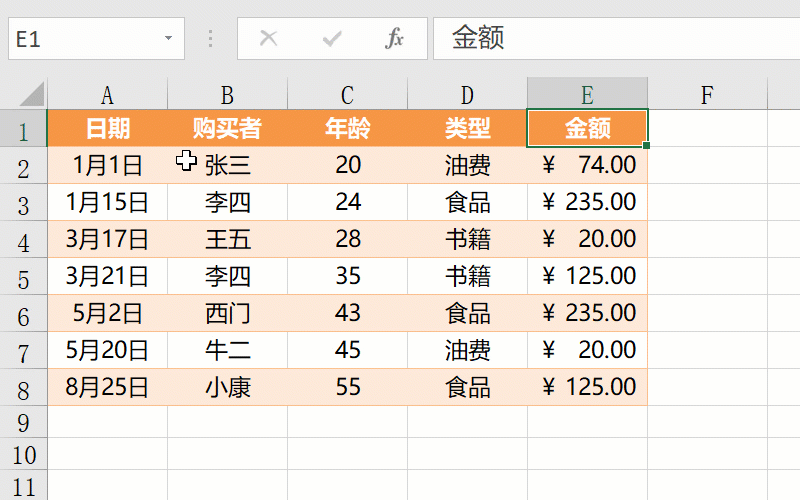Select 李四 in the 1月15日 row
The height and width of the screenshot is (500, 800).
[228, 202]
